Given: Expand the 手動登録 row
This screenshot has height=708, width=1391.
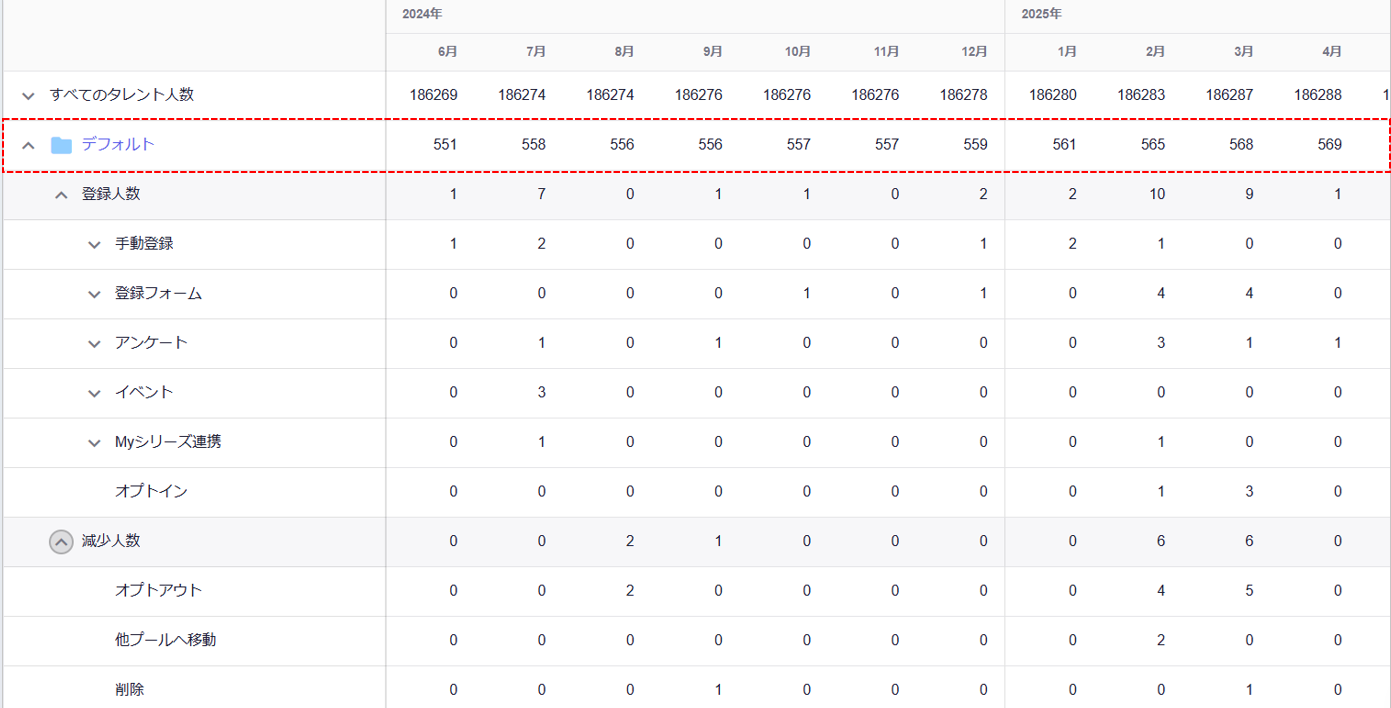Looking at the screenshot, I should pyautogui.click(x=94, y=245).
